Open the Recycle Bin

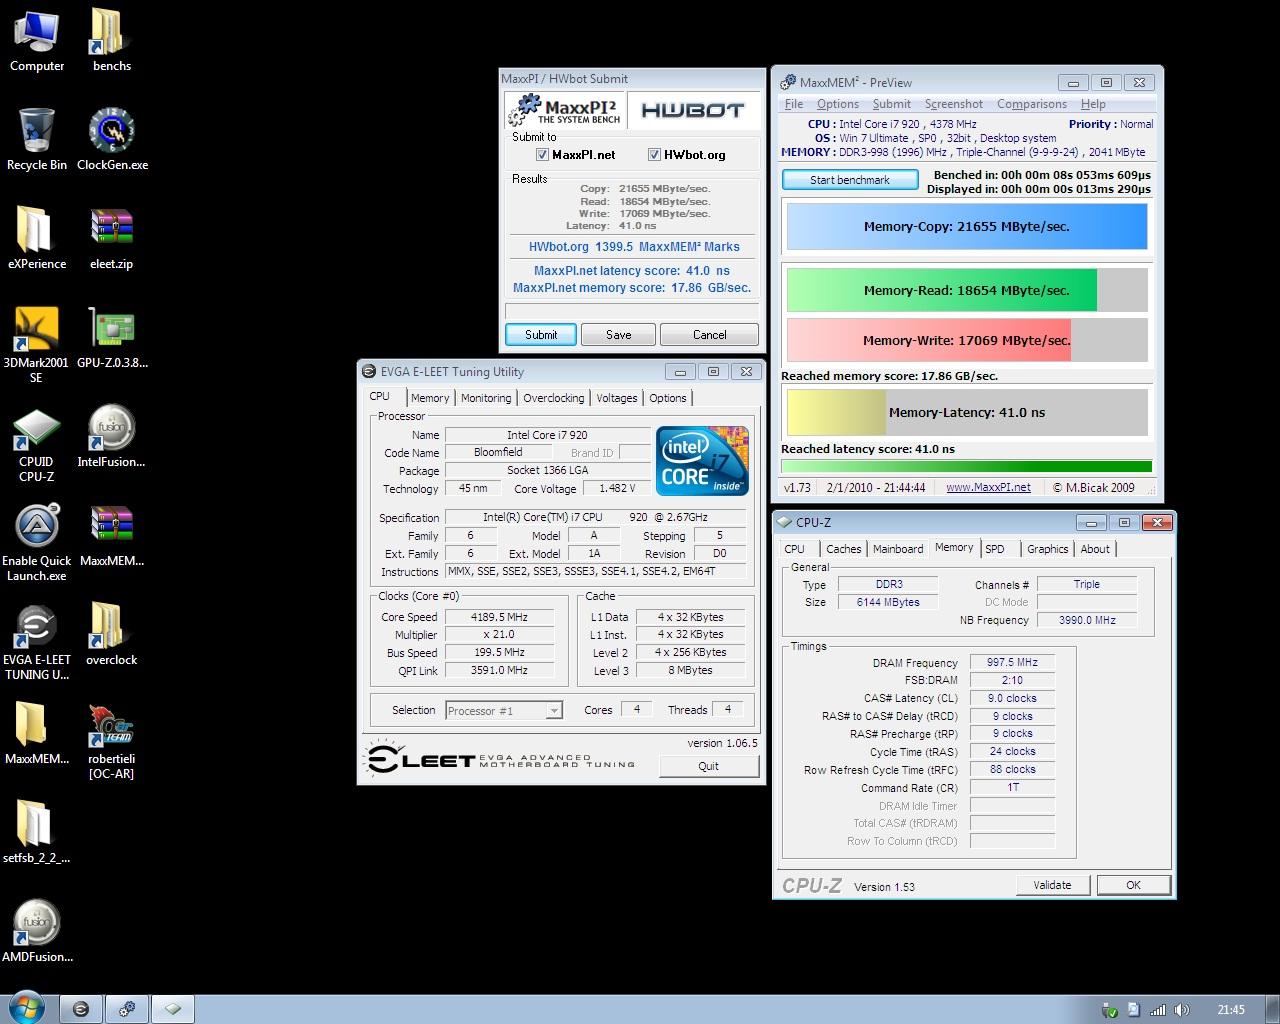36,139
